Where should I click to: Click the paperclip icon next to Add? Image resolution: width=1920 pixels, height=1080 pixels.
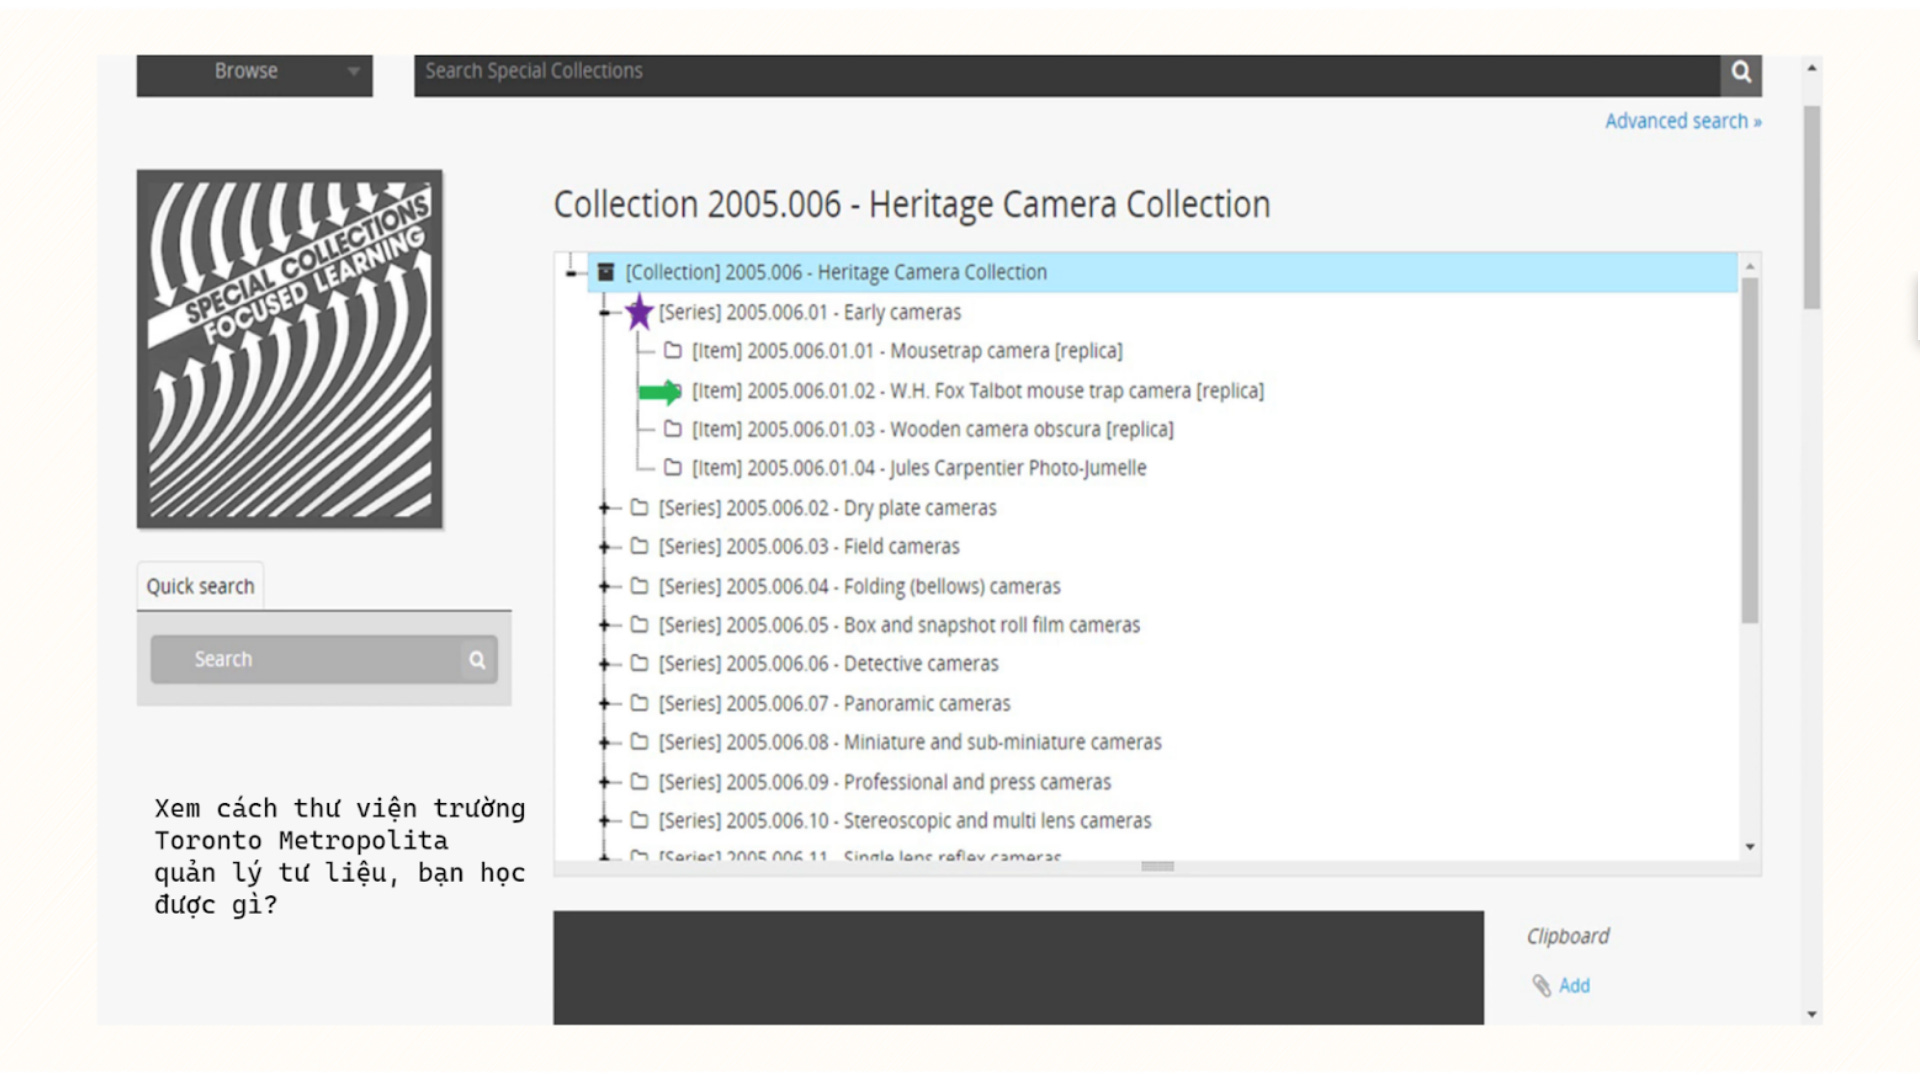[1541, 986]
